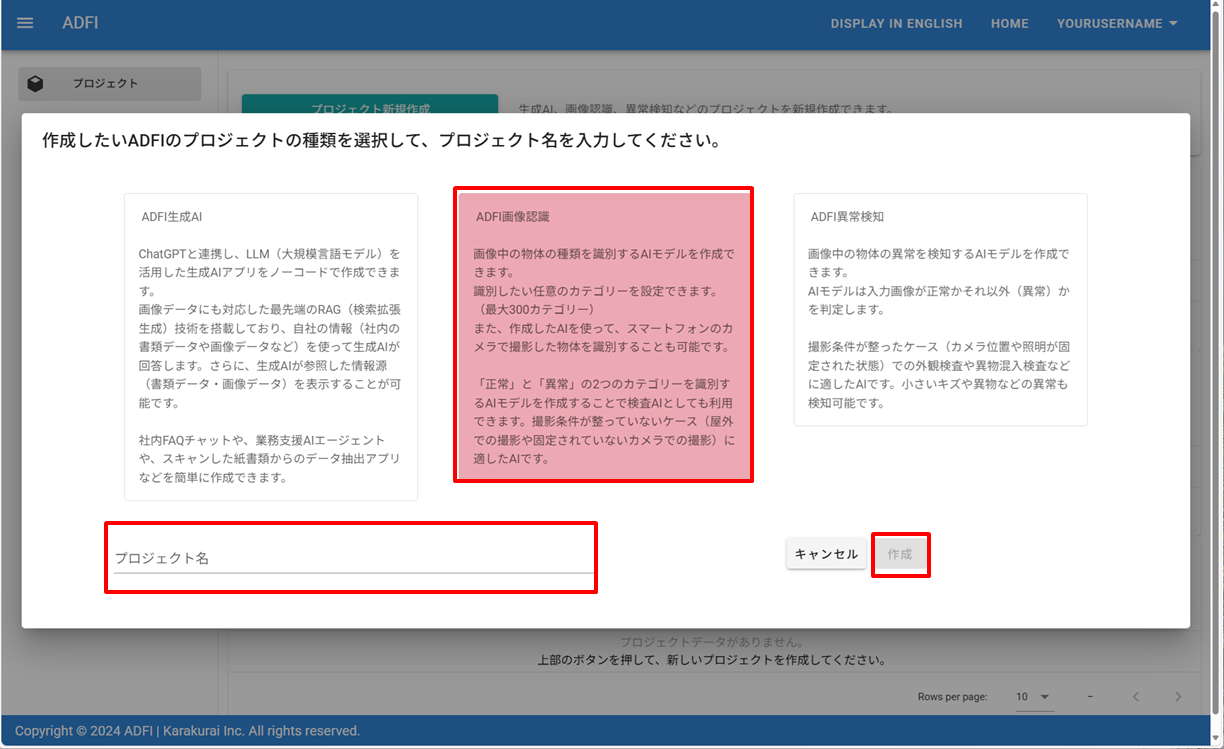Screen dimensions: 1224x749
Task: Choose the ADFI異常検知 project type card
Action: click(940, 310)
